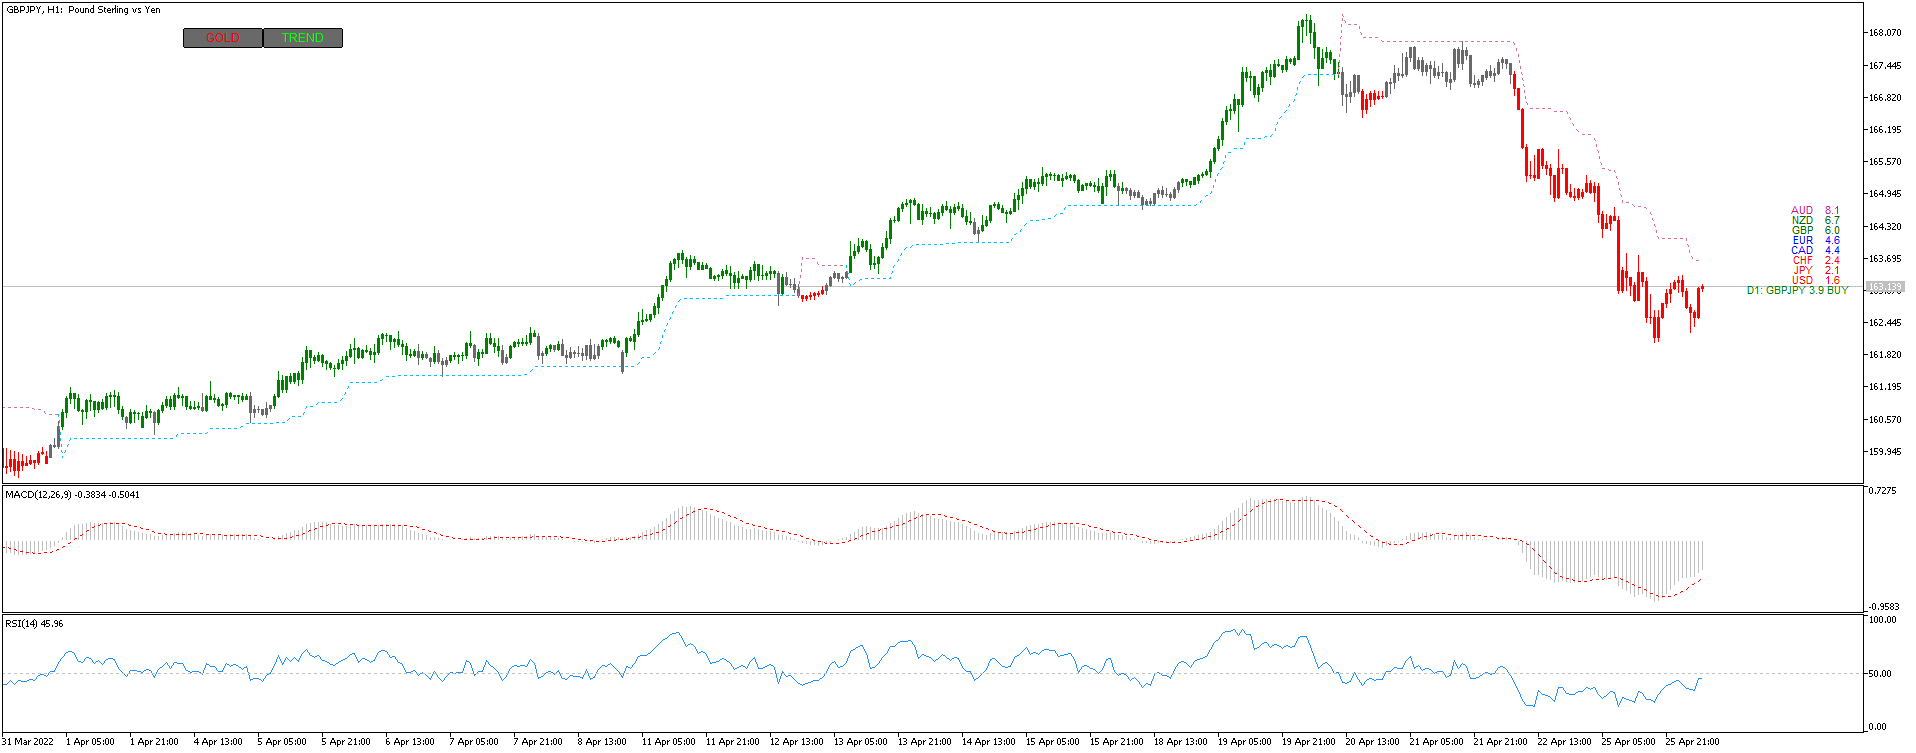Select the JPY 2.1 strength row
Viewport: 1916px width, 753px height.
(1815, 271)
